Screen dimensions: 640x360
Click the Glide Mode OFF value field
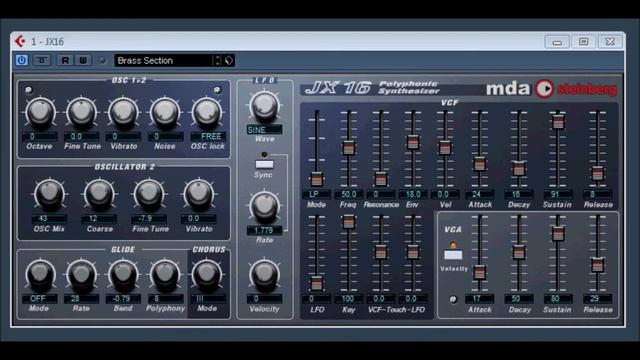pyautogui.click(x=40, y=299)
